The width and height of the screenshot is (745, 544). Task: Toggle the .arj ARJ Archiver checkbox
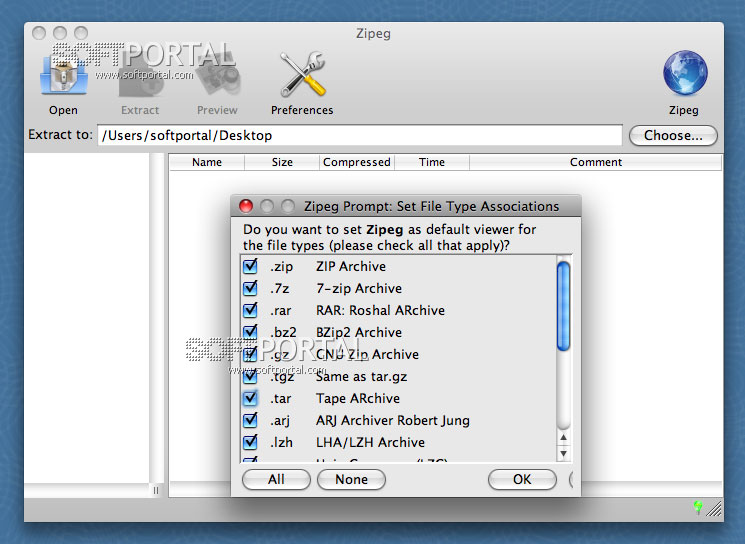[x=250, y=420]
